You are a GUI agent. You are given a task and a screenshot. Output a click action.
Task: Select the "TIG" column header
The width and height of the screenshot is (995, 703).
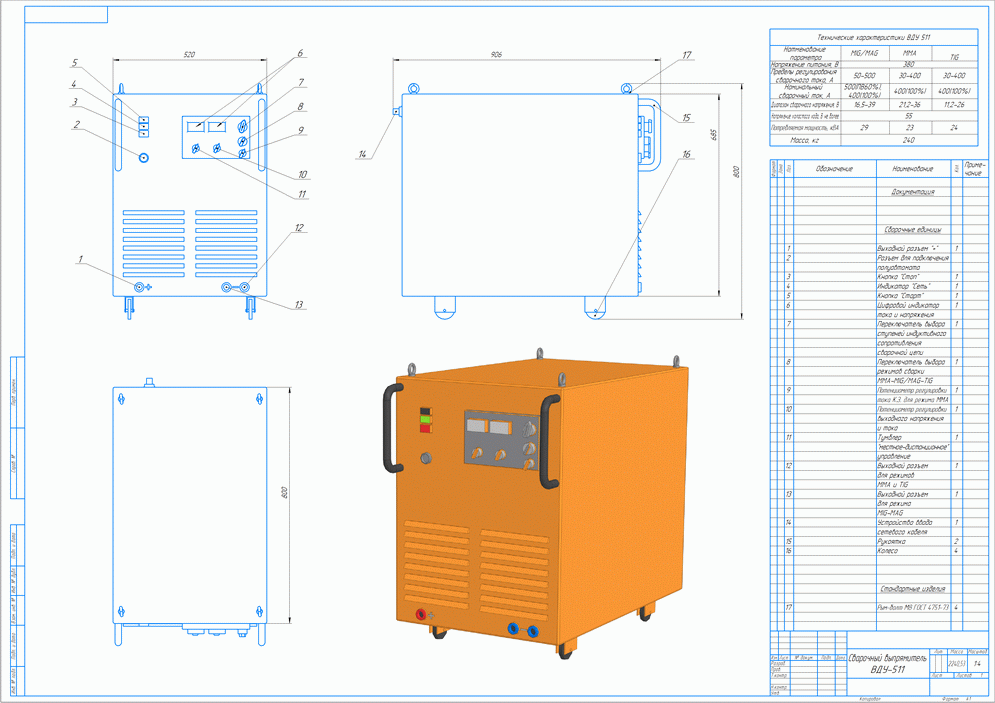click(x=954, y=57)
